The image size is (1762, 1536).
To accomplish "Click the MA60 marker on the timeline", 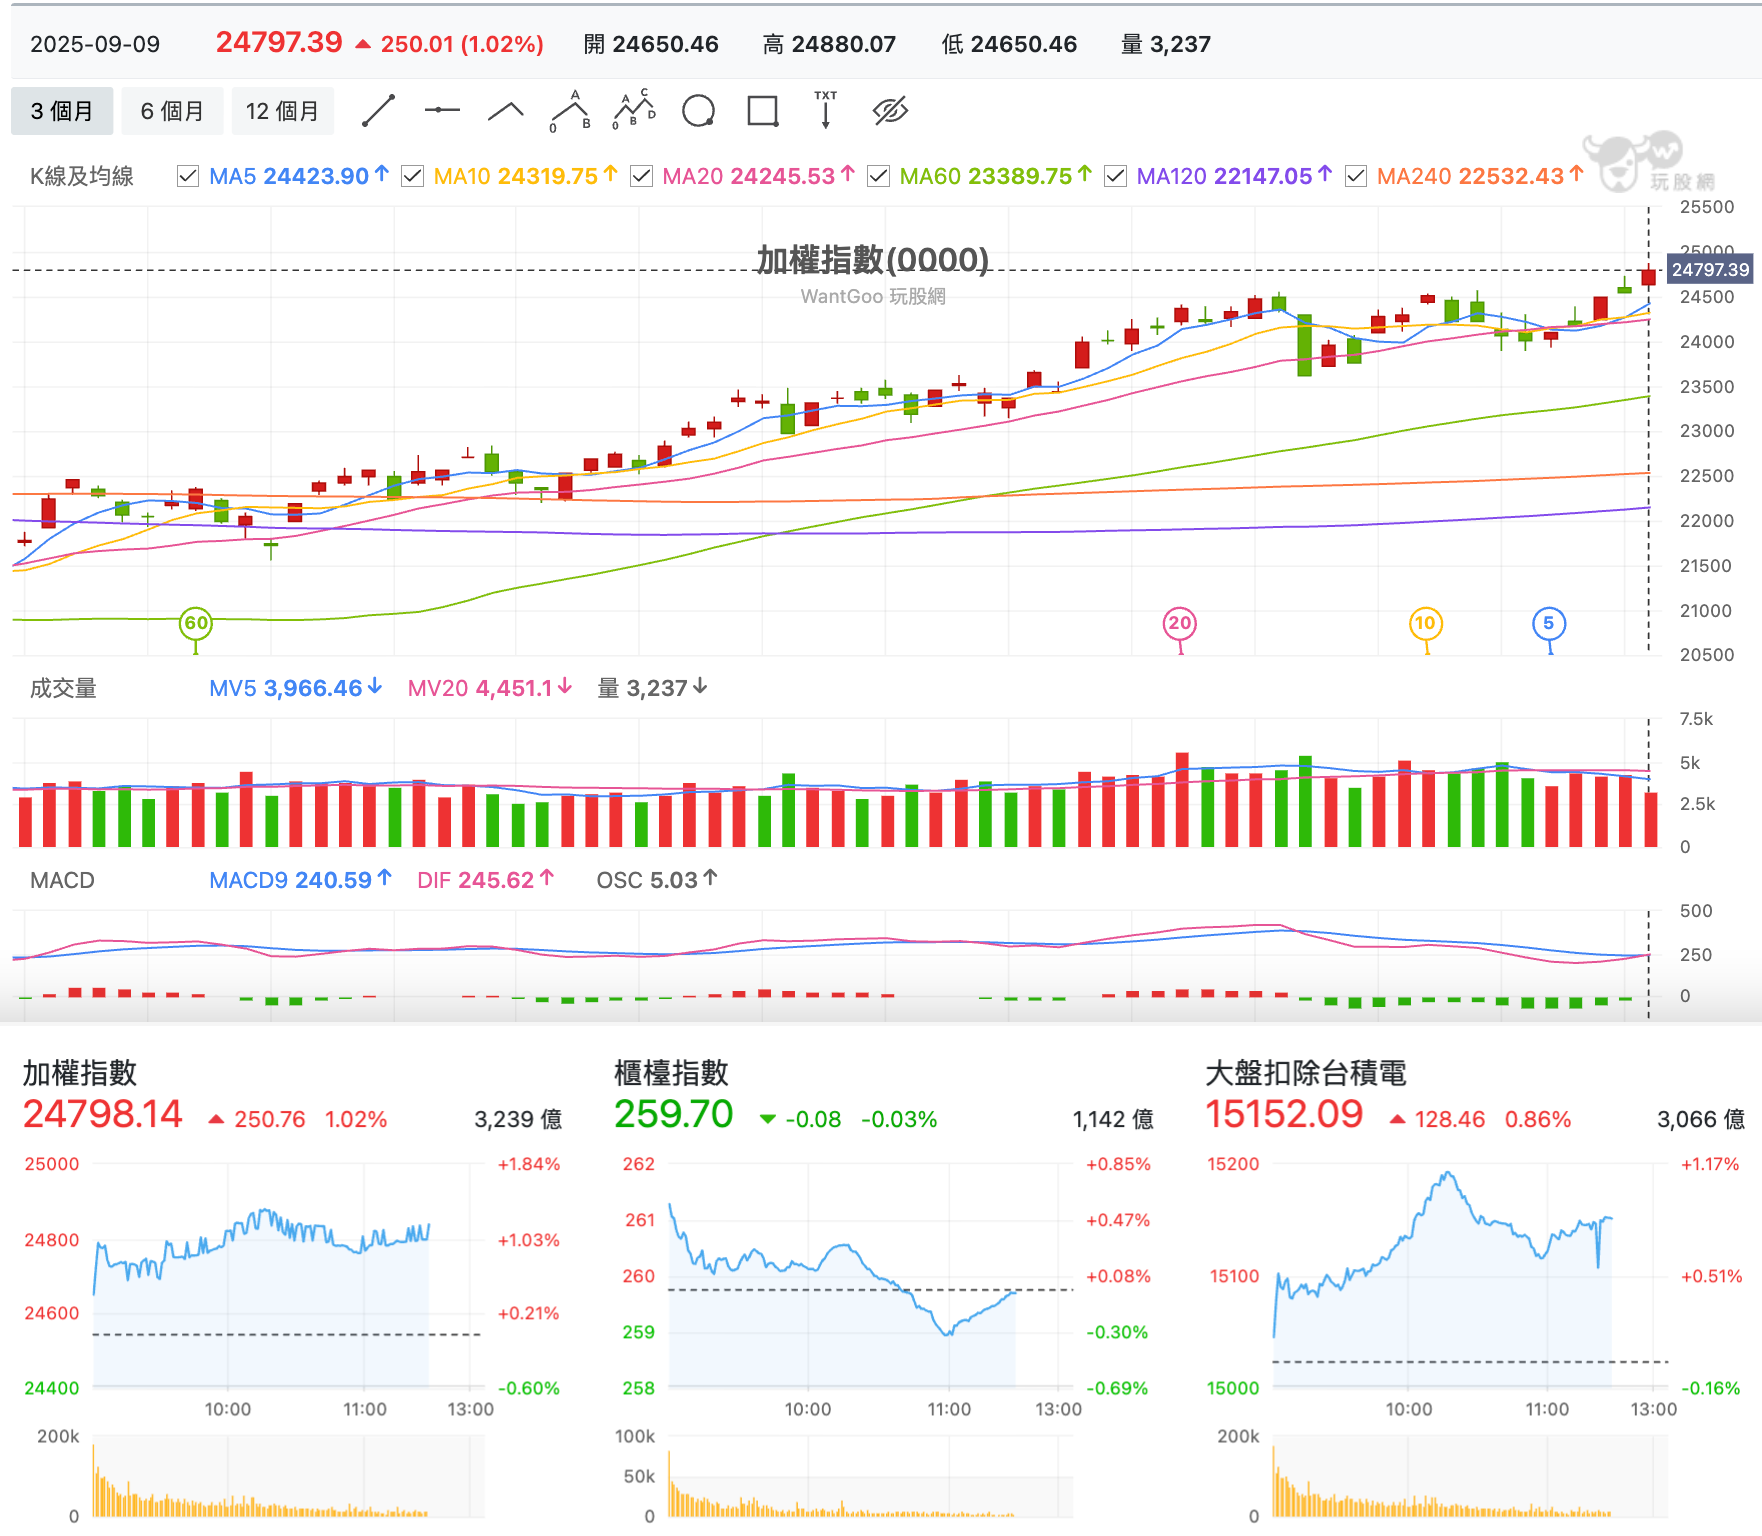I will [x=196, y=624].
